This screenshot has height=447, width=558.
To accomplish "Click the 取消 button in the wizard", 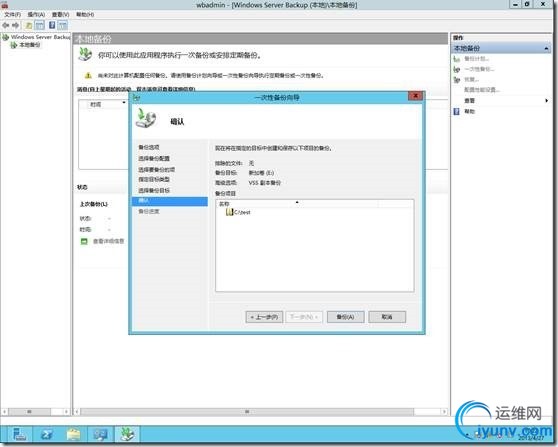I will coord(387,317).
